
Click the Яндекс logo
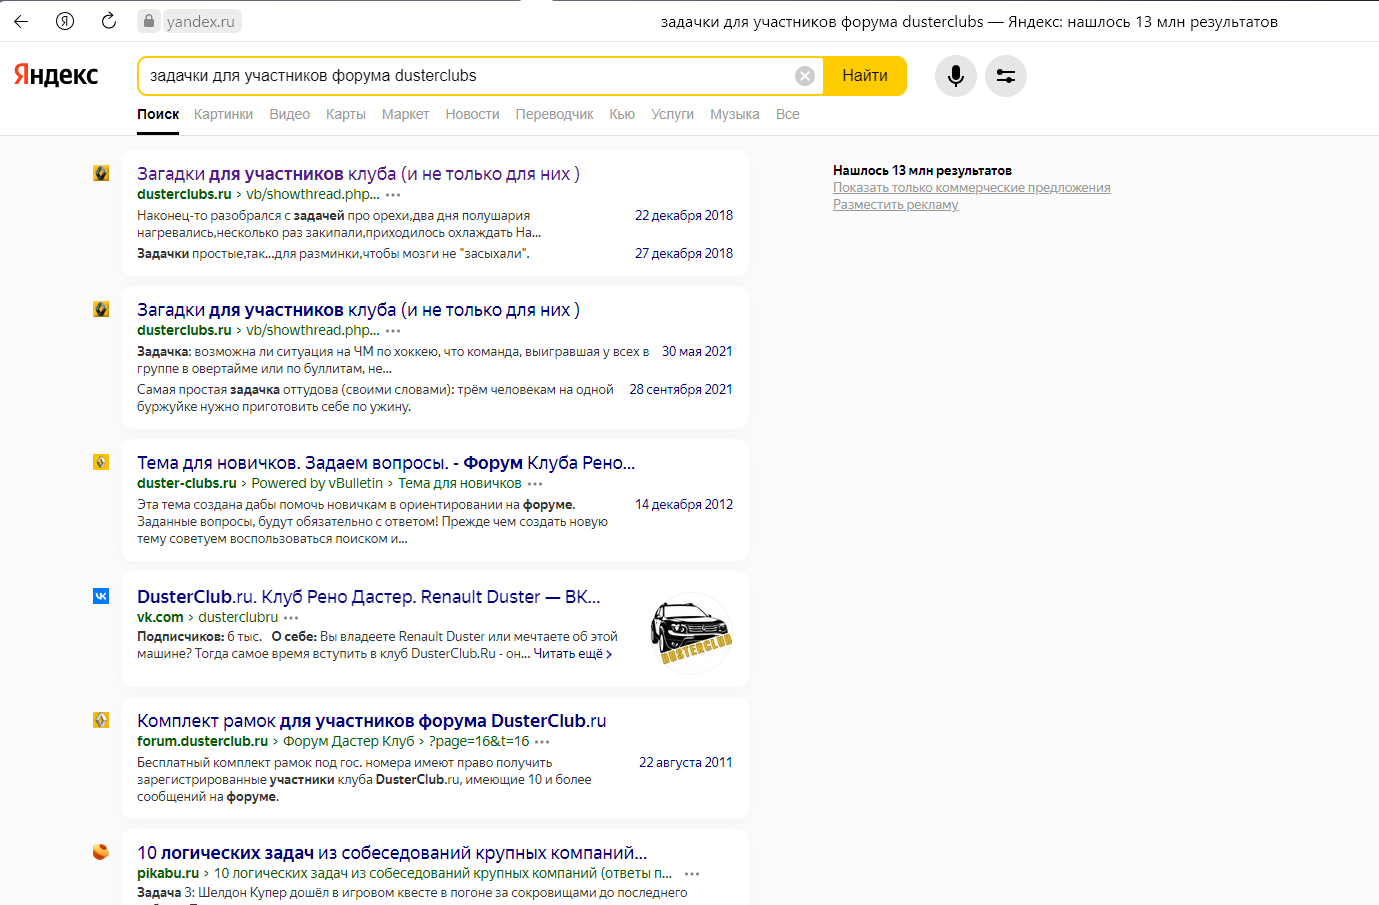56,75
